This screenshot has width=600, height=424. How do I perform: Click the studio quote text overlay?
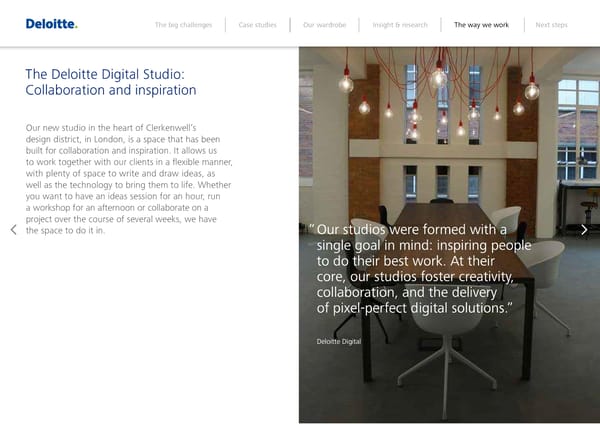coord(420,269)
